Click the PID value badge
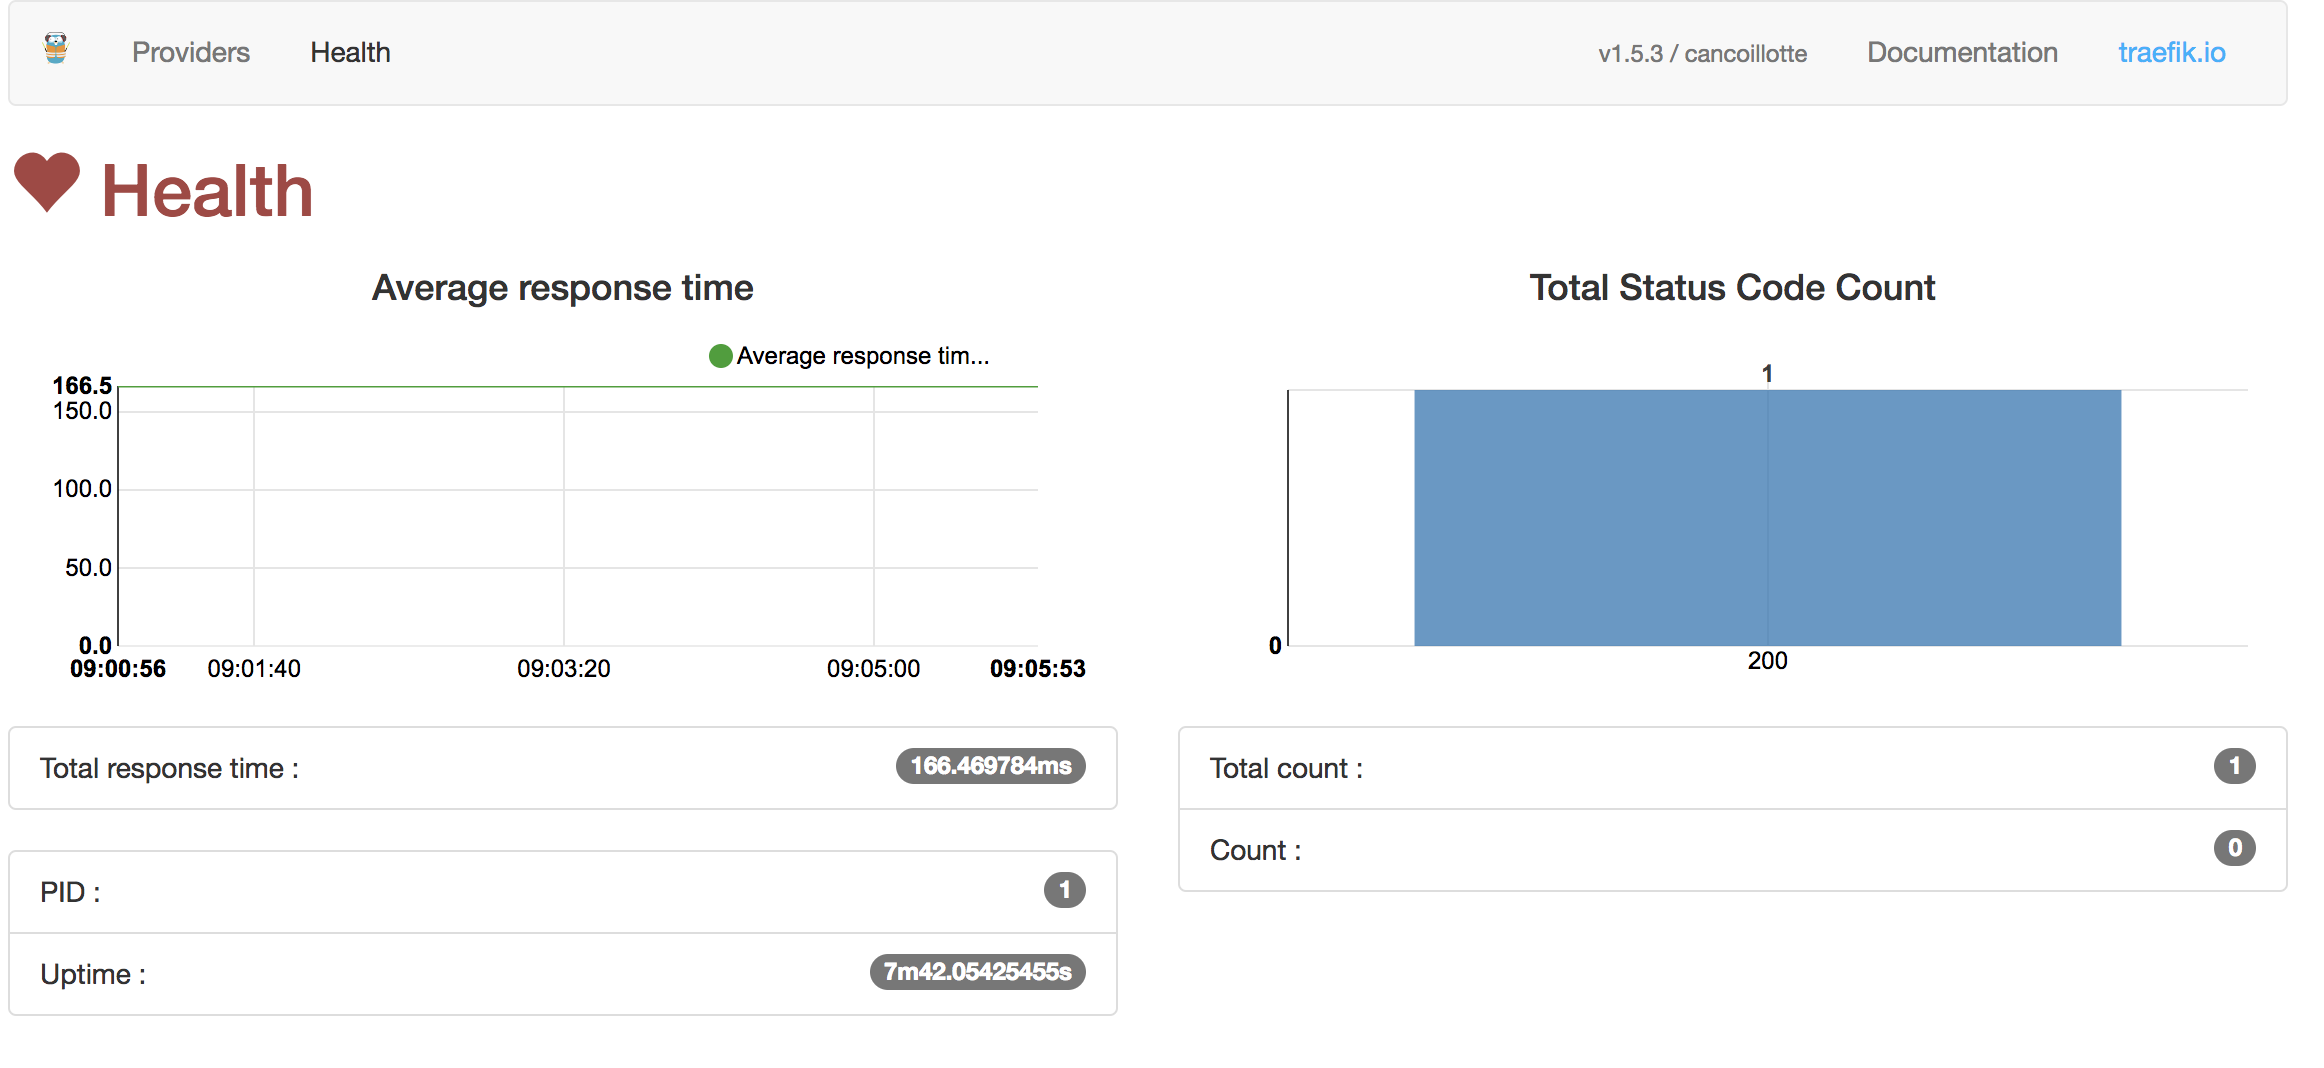This screenshot has width=2324, height=1068. [1064, 890]
